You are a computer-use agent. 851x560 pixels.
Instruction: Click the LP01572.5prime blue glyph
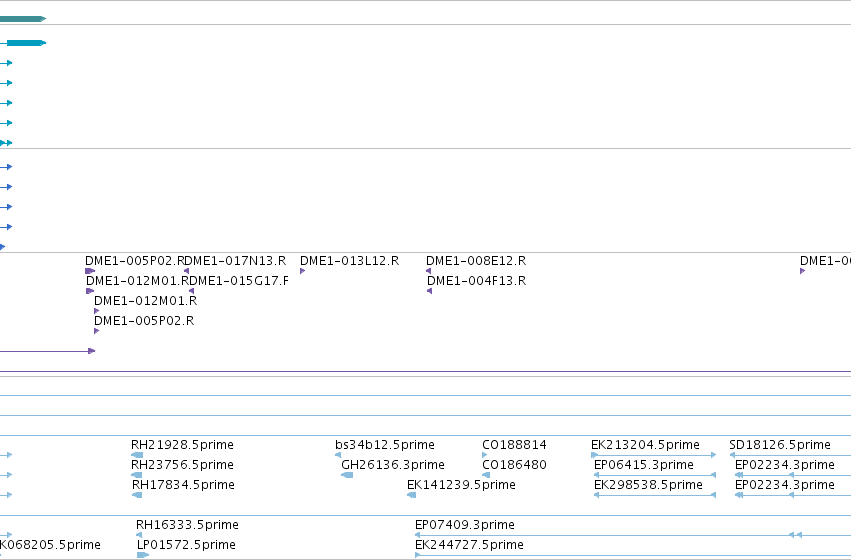click(x=143, y=555)
